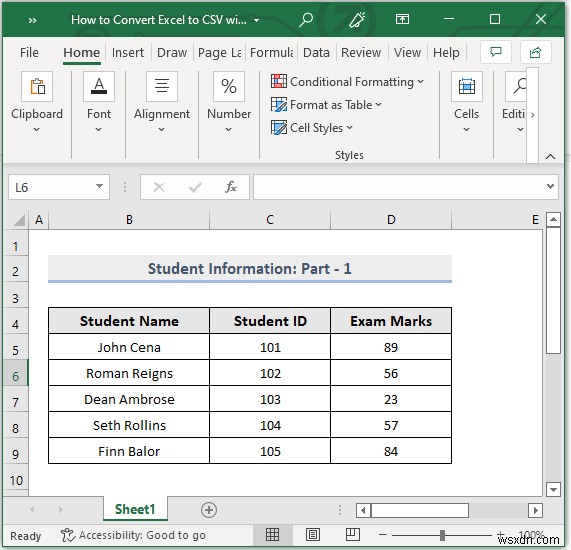The width and height of the screenshot is (571, 550).
Task: Select the cell Finn Balor
Action: tap(129, 451)
